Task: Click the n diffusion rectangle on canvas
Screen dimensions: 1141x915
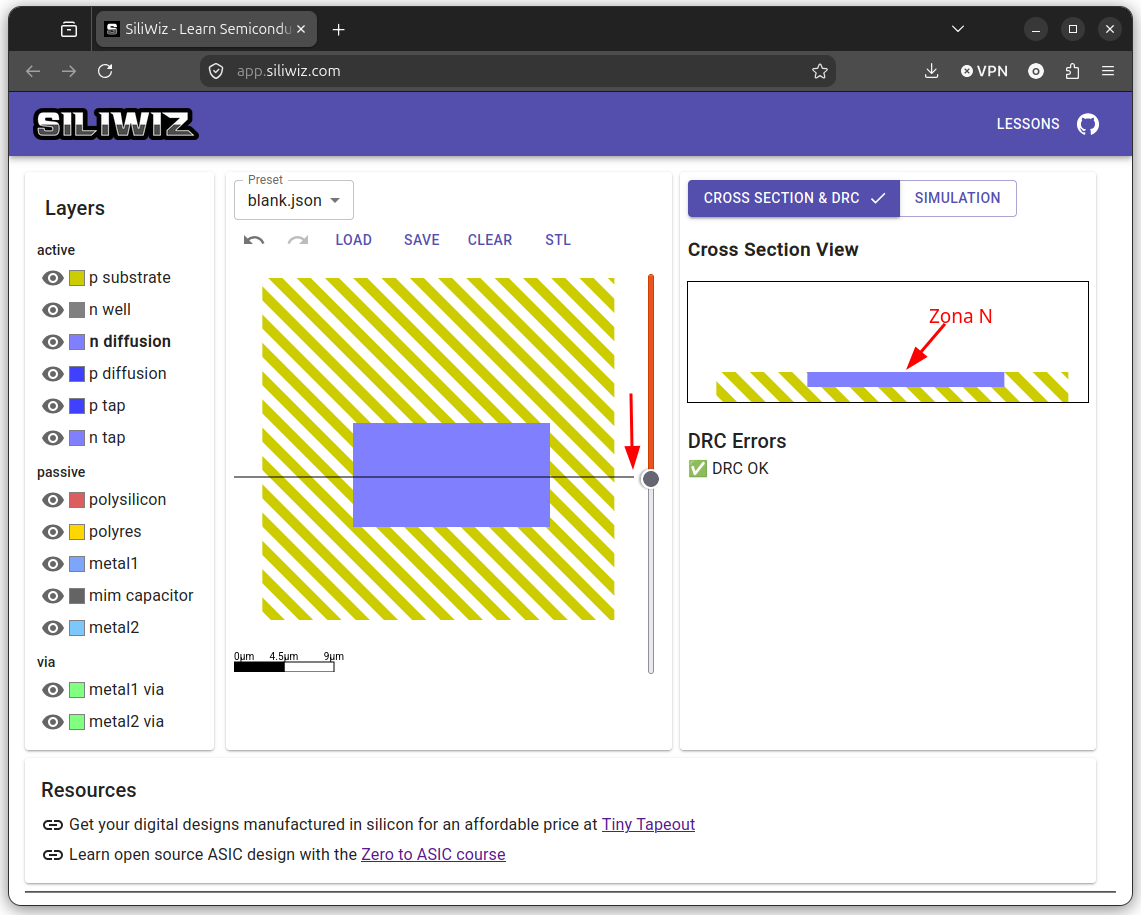Action: click(x=451, y=475)
